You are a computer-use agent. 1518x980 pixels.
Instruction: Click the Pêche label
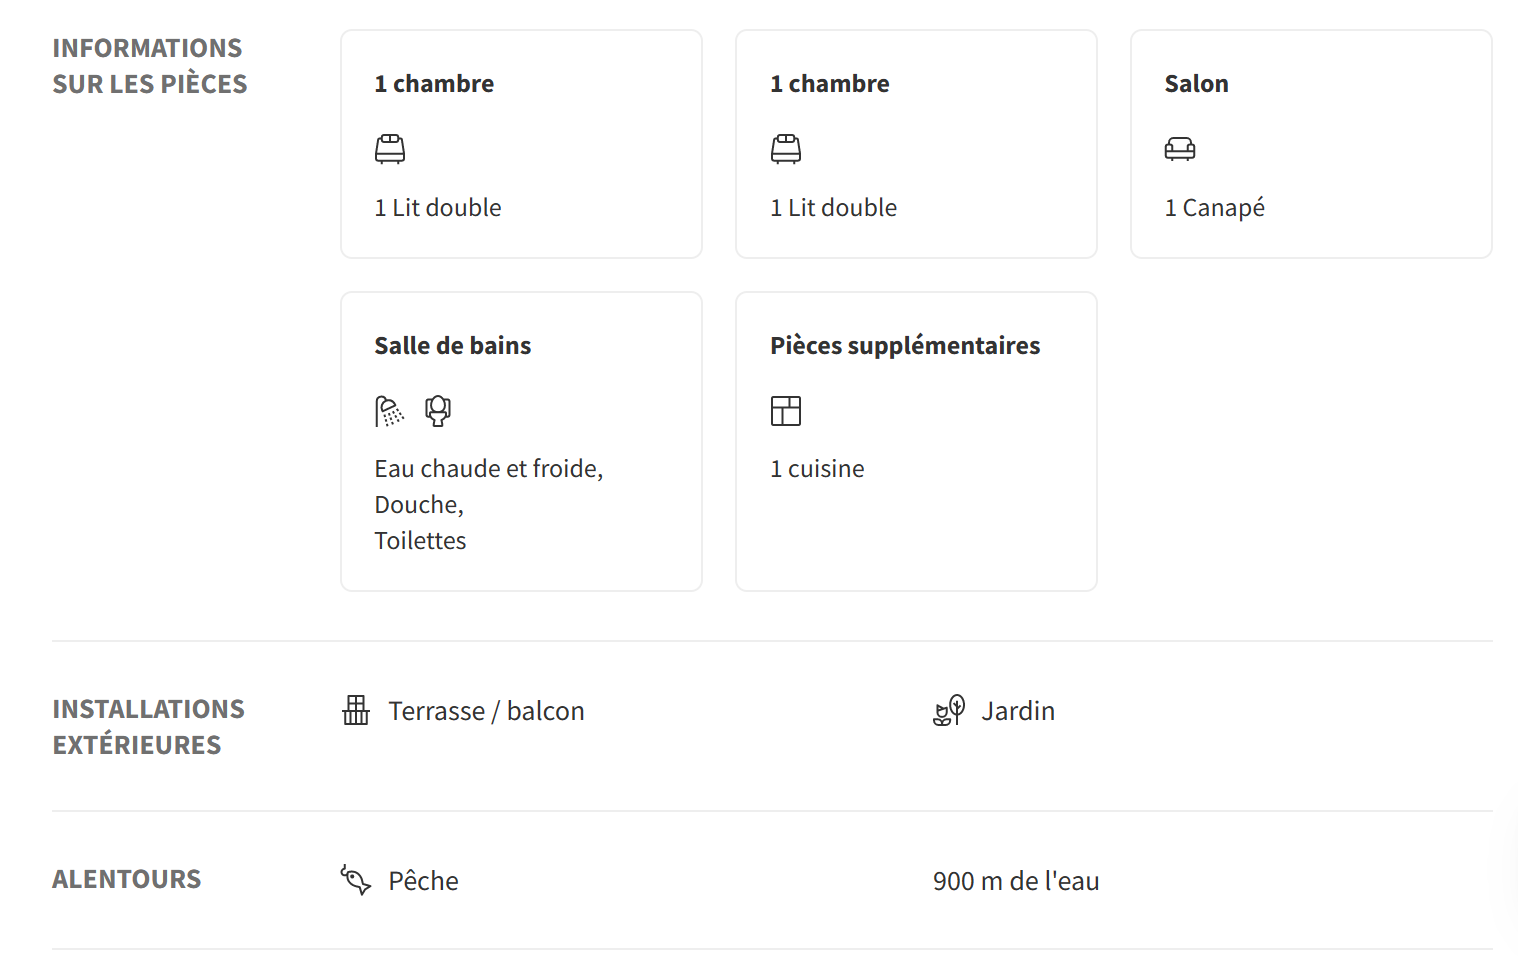pyautogui.click(x=423, y=881)
